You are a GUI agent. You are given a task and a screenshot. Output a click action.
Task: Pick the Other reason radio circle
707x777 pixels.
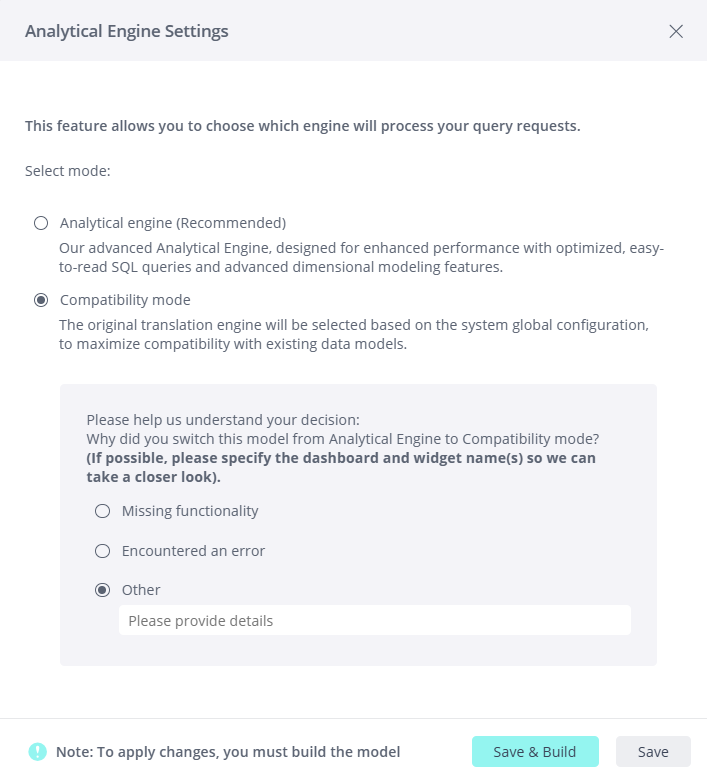pyautogui.click(x=102, y=590)
